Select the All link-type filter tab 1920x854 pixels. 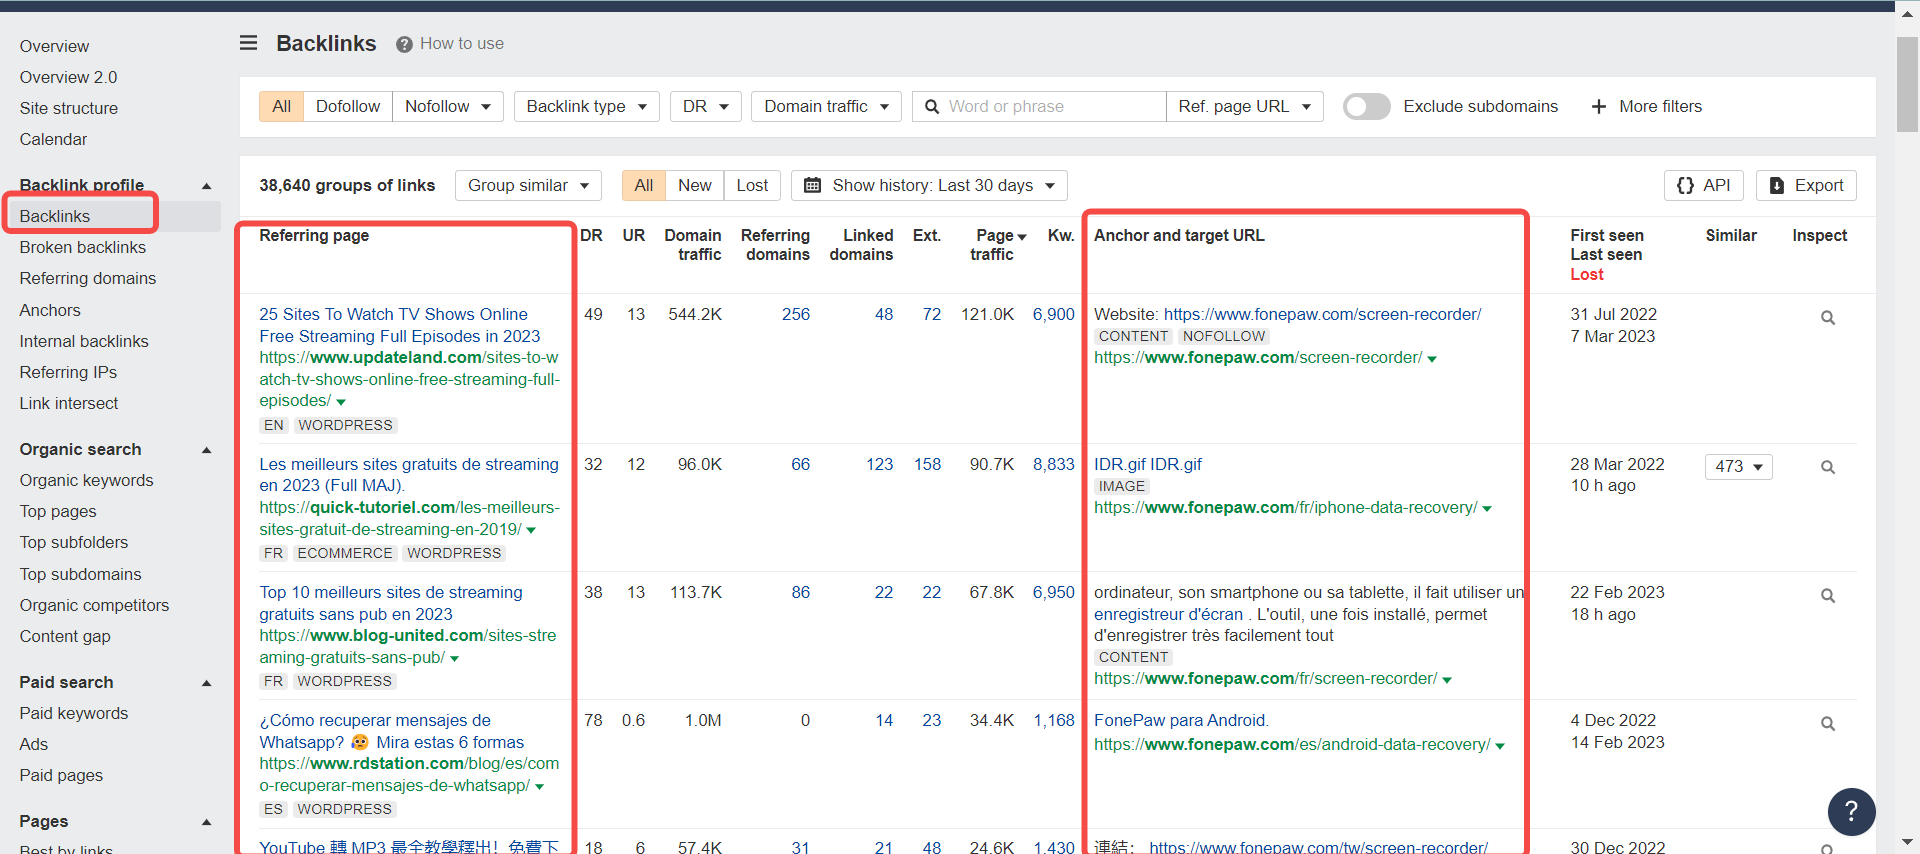pyautogui.click(x=281, y=106)
